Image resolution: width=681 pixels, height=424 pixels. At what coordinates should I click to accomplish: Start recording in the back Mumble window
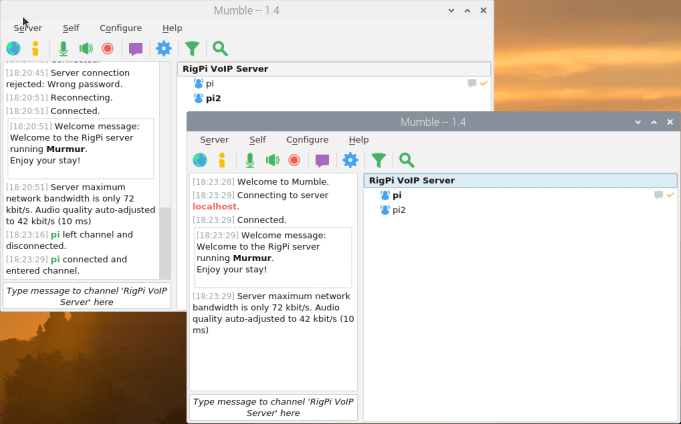(x=108, y=48)
